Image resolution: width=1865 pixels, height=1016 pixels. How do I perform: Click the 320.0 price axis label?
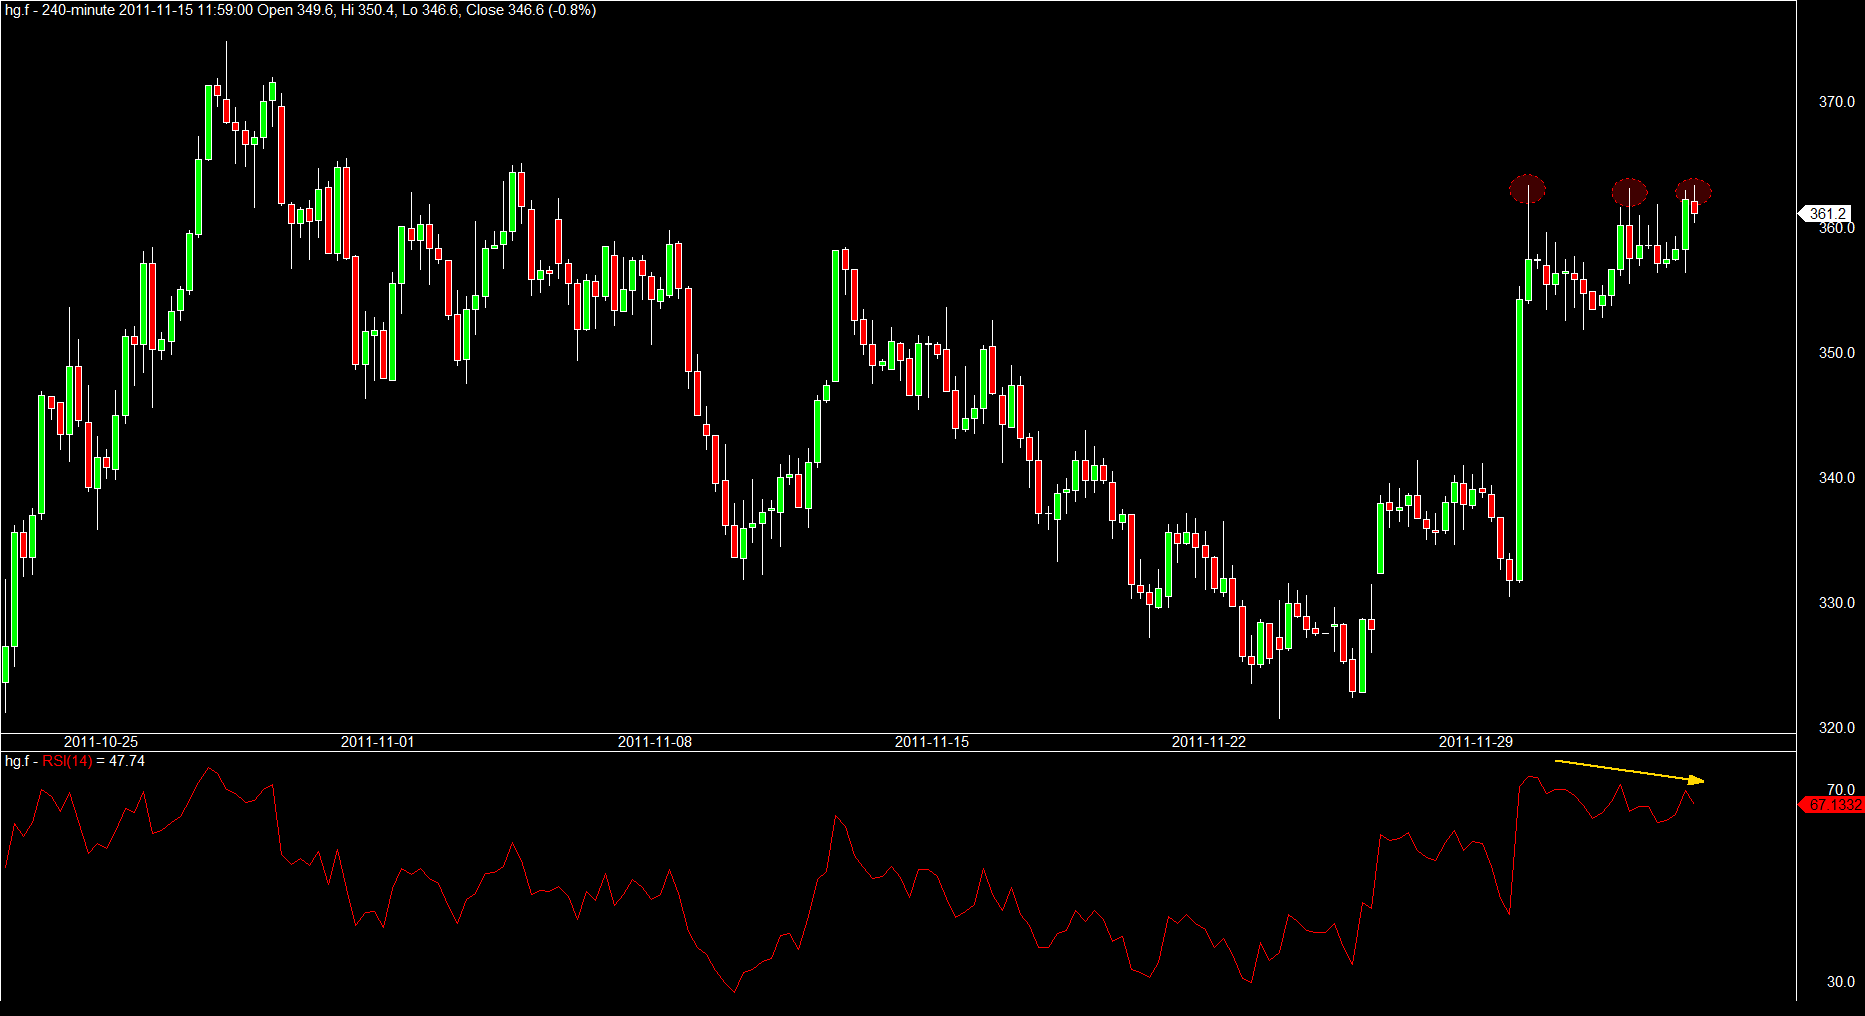1836,728
